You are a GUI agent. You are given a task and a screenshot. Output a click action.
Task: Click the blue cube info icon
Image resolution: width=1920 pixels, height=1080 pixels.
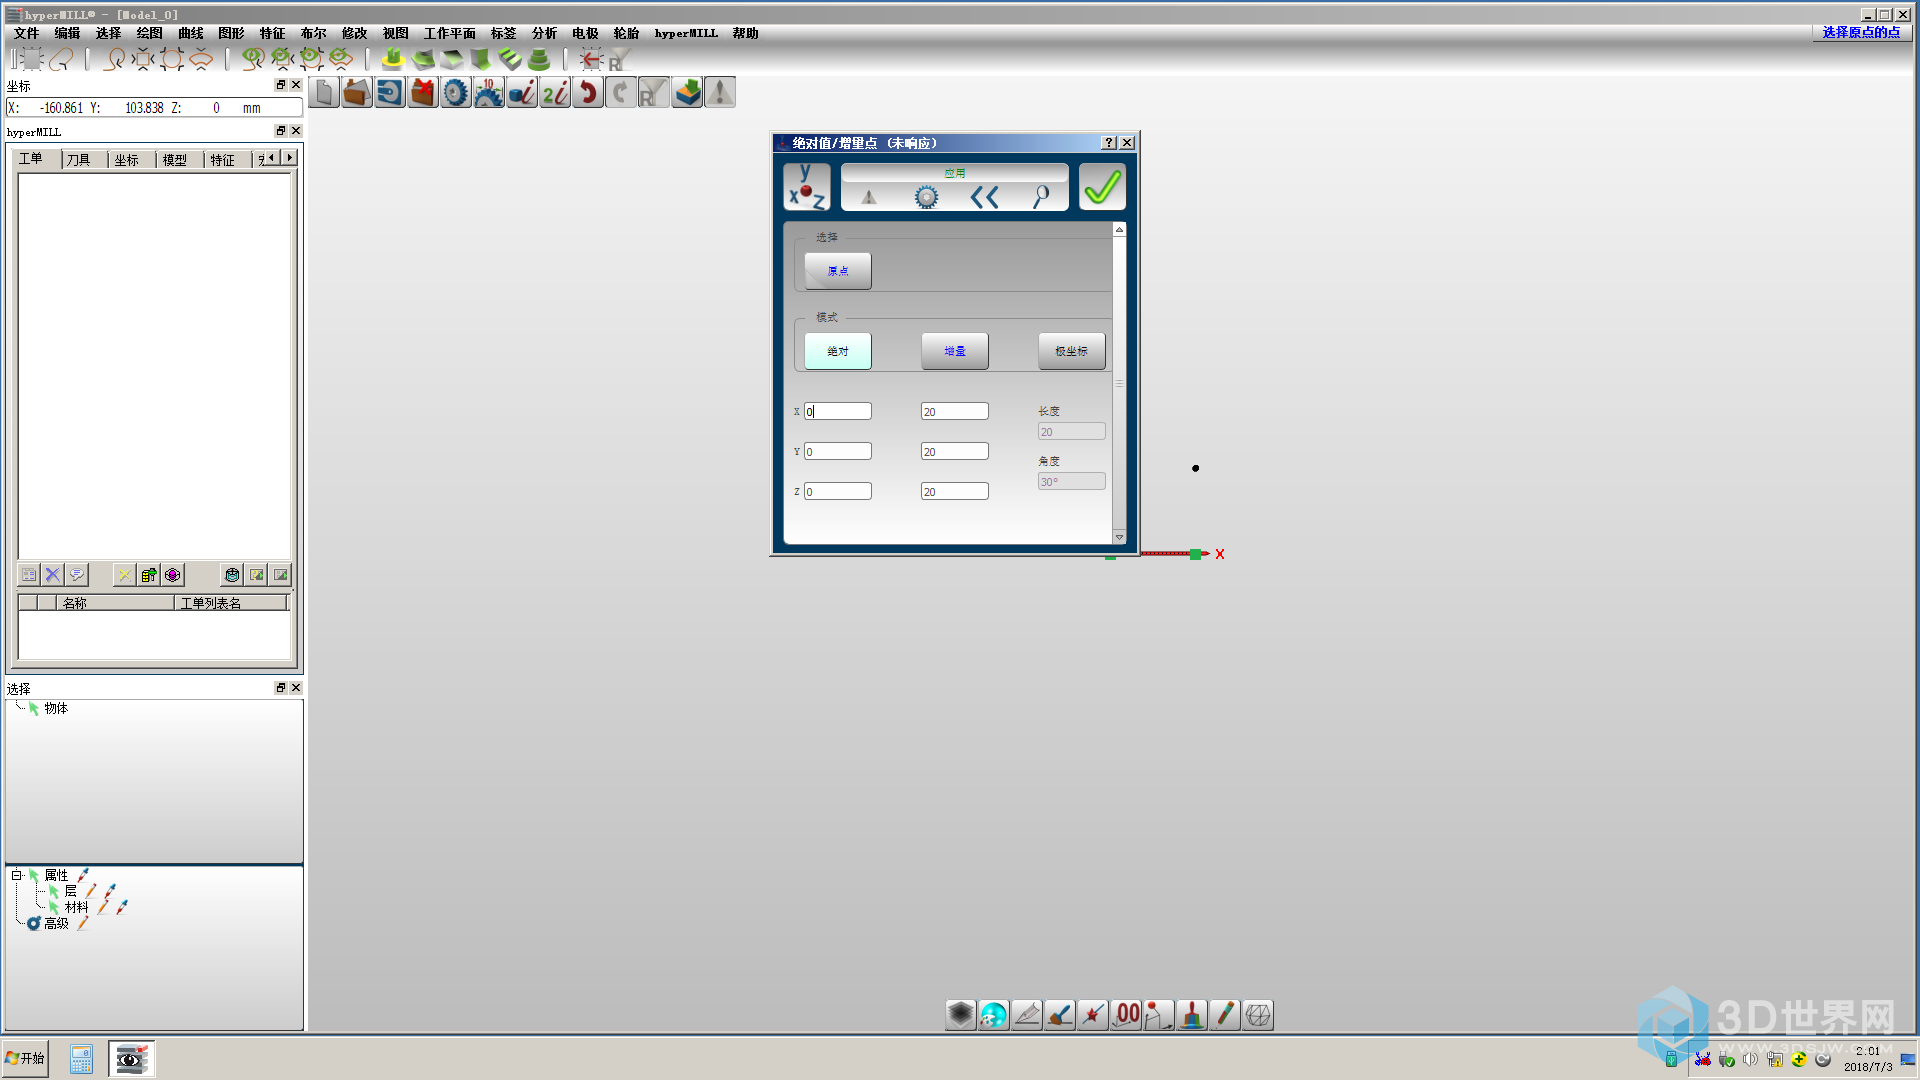click(522, 93)
